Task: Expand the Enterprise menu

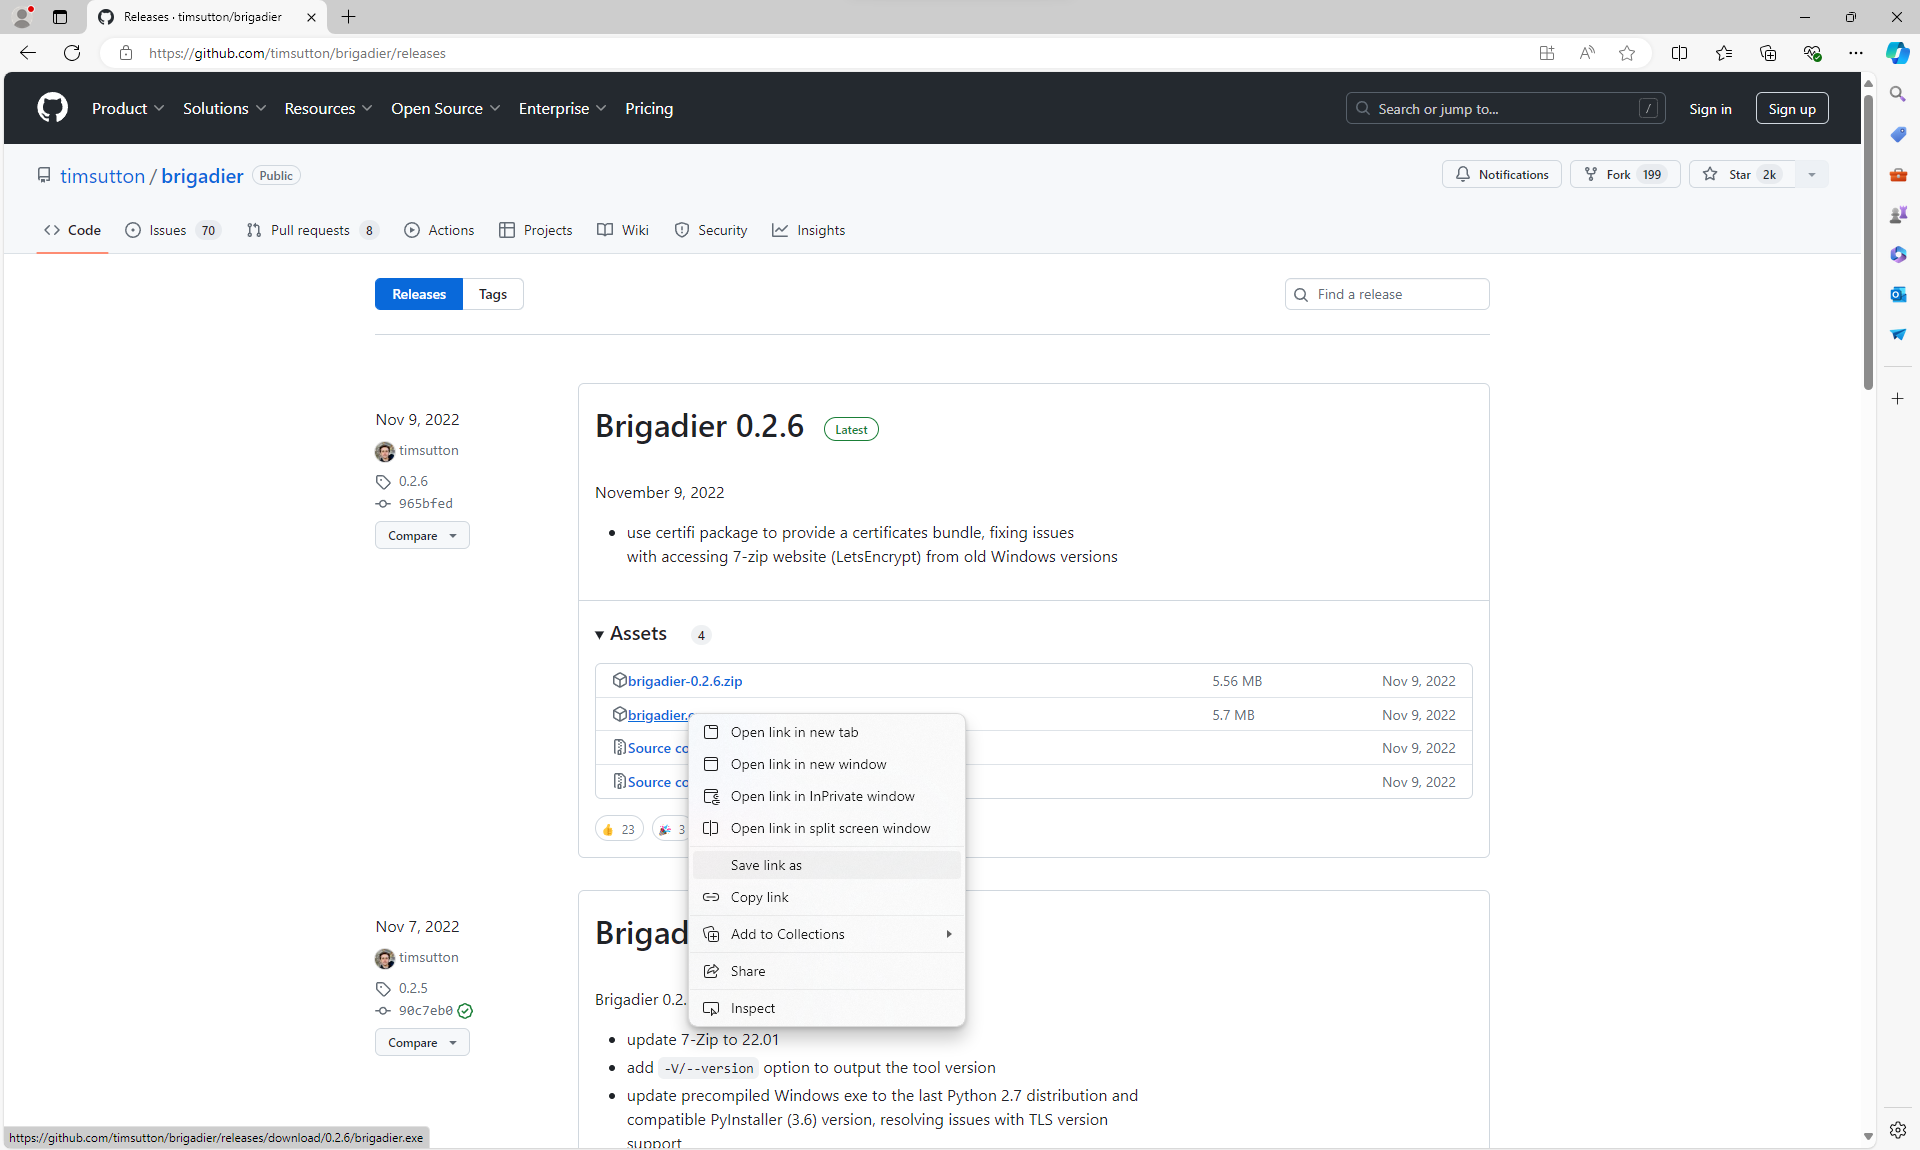Action: point(562,108)
